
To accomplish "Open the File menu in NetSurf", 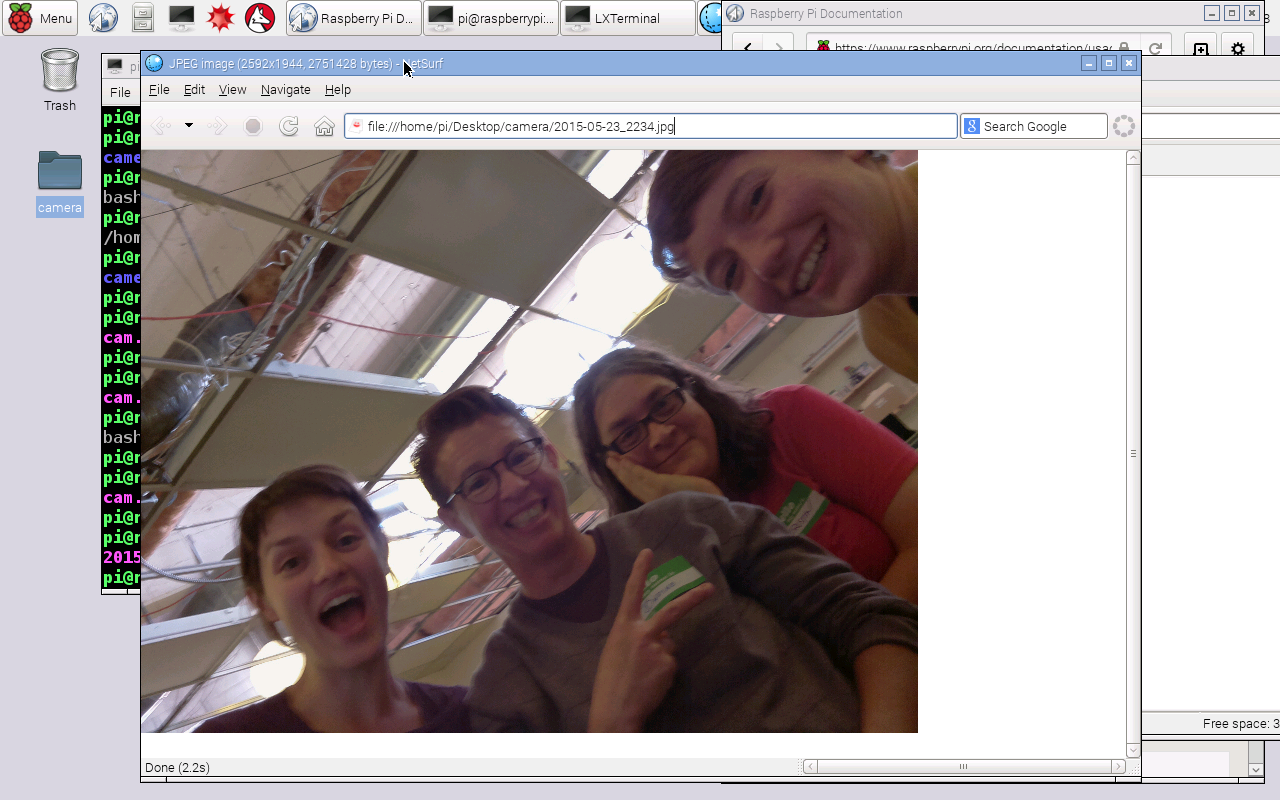I will pyautogui.click(x=159, y=90).
